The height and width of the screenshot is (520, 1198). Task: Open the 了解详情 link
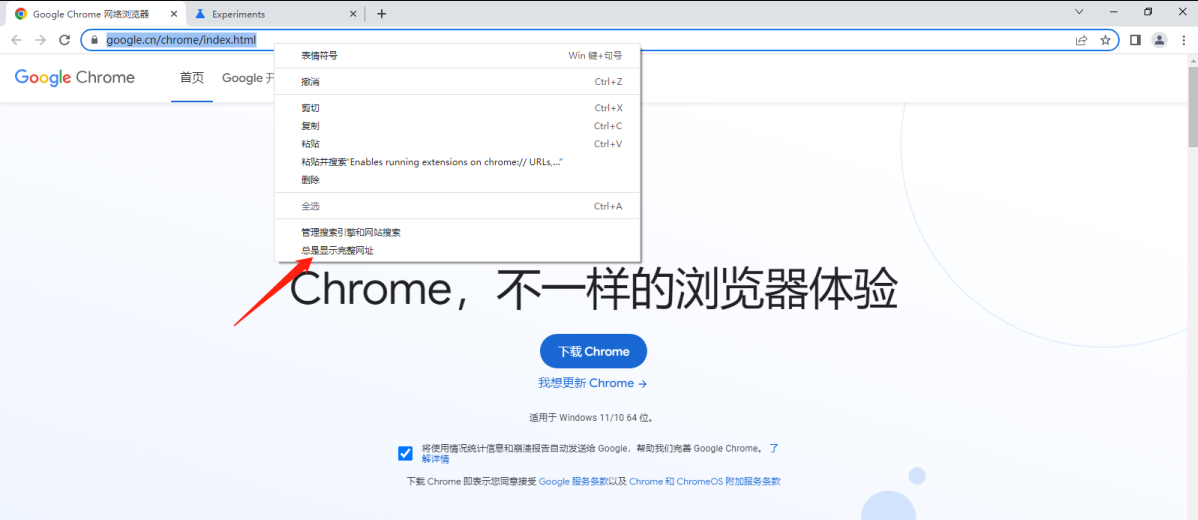pyautogui.click(x=435, y=459)
